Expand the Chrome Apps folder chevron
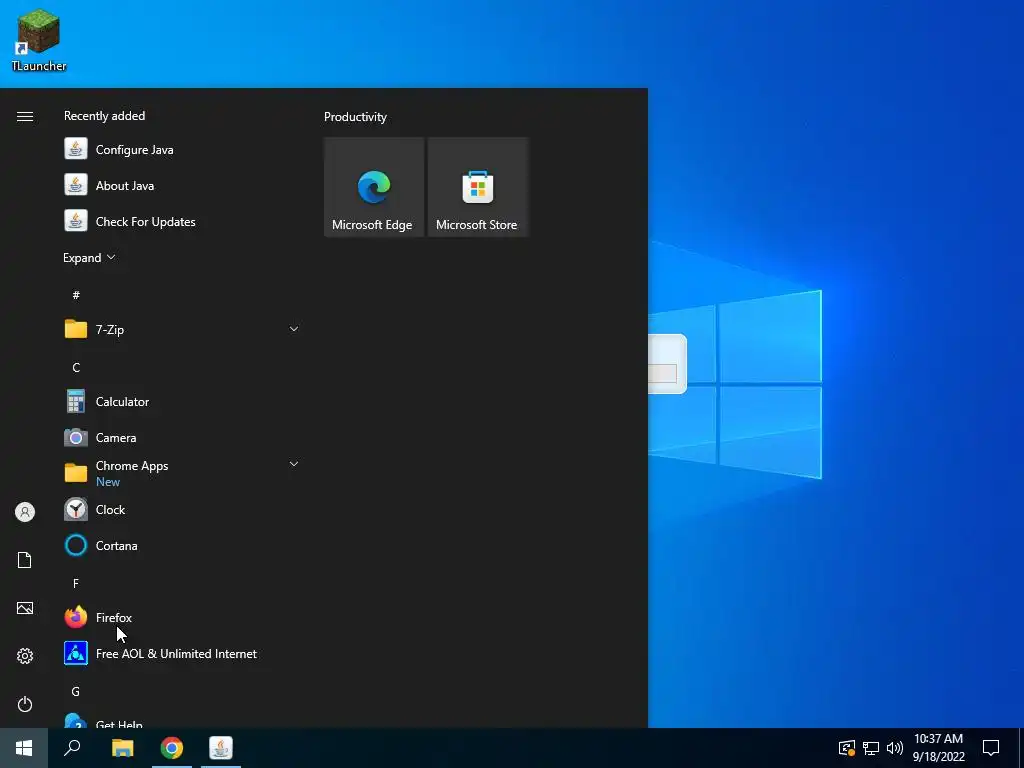The width and height of the screenshot is (1024, 768). click(x=294, y=464)
